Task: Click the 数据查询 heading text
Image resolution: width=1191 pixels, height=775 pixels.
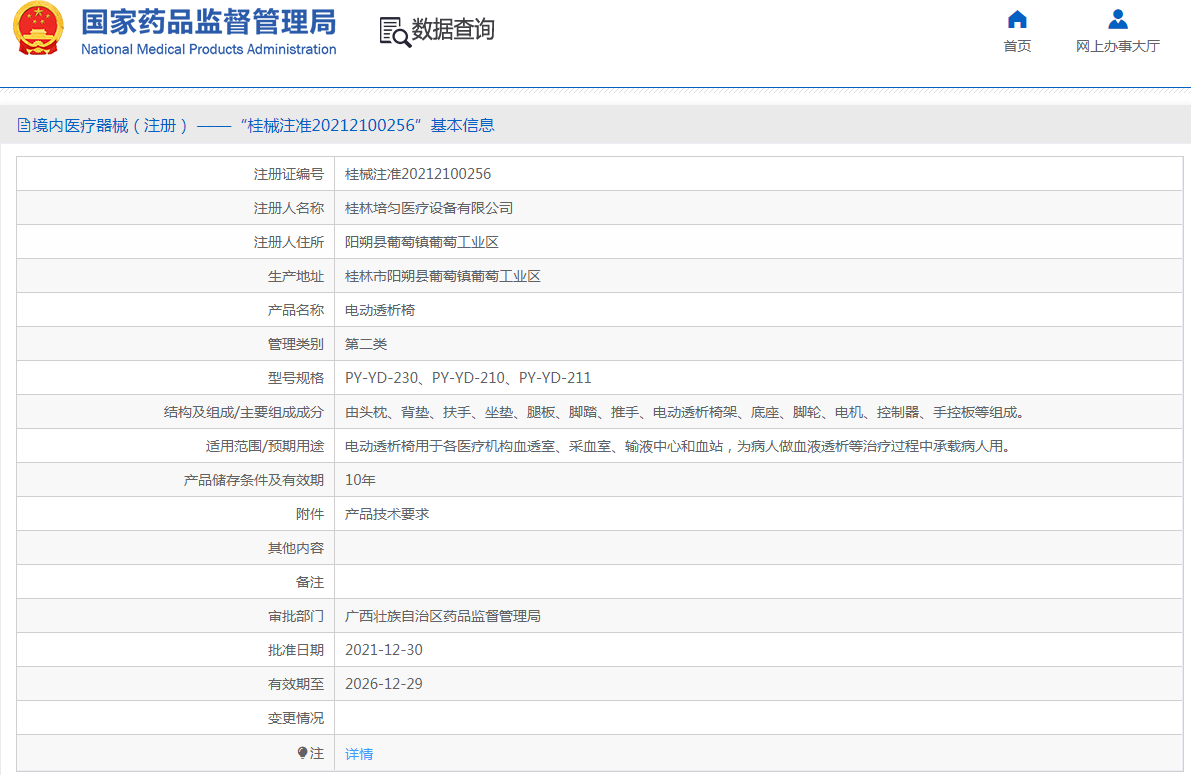Action: [453, 30]
